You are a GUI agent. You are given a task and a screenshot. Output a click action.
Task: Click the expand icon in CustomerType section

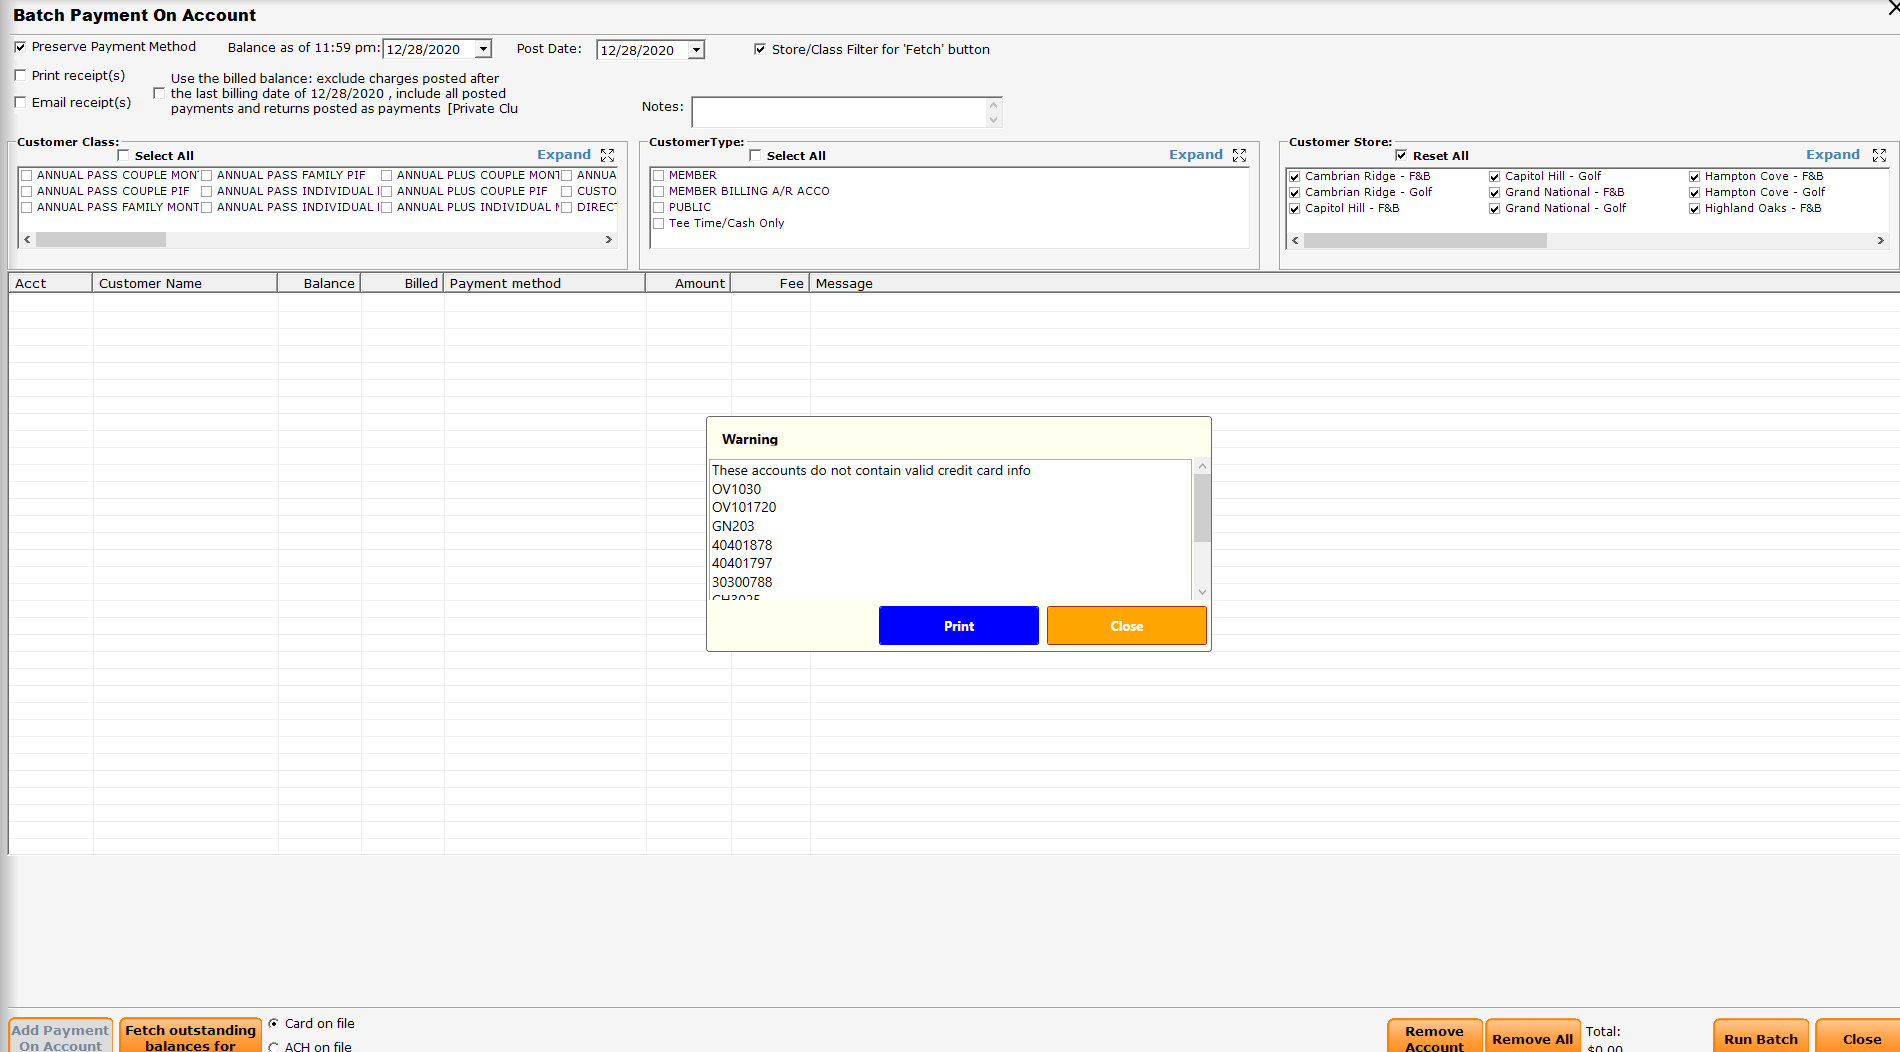pyautogui.click(x=1239, y=155)
